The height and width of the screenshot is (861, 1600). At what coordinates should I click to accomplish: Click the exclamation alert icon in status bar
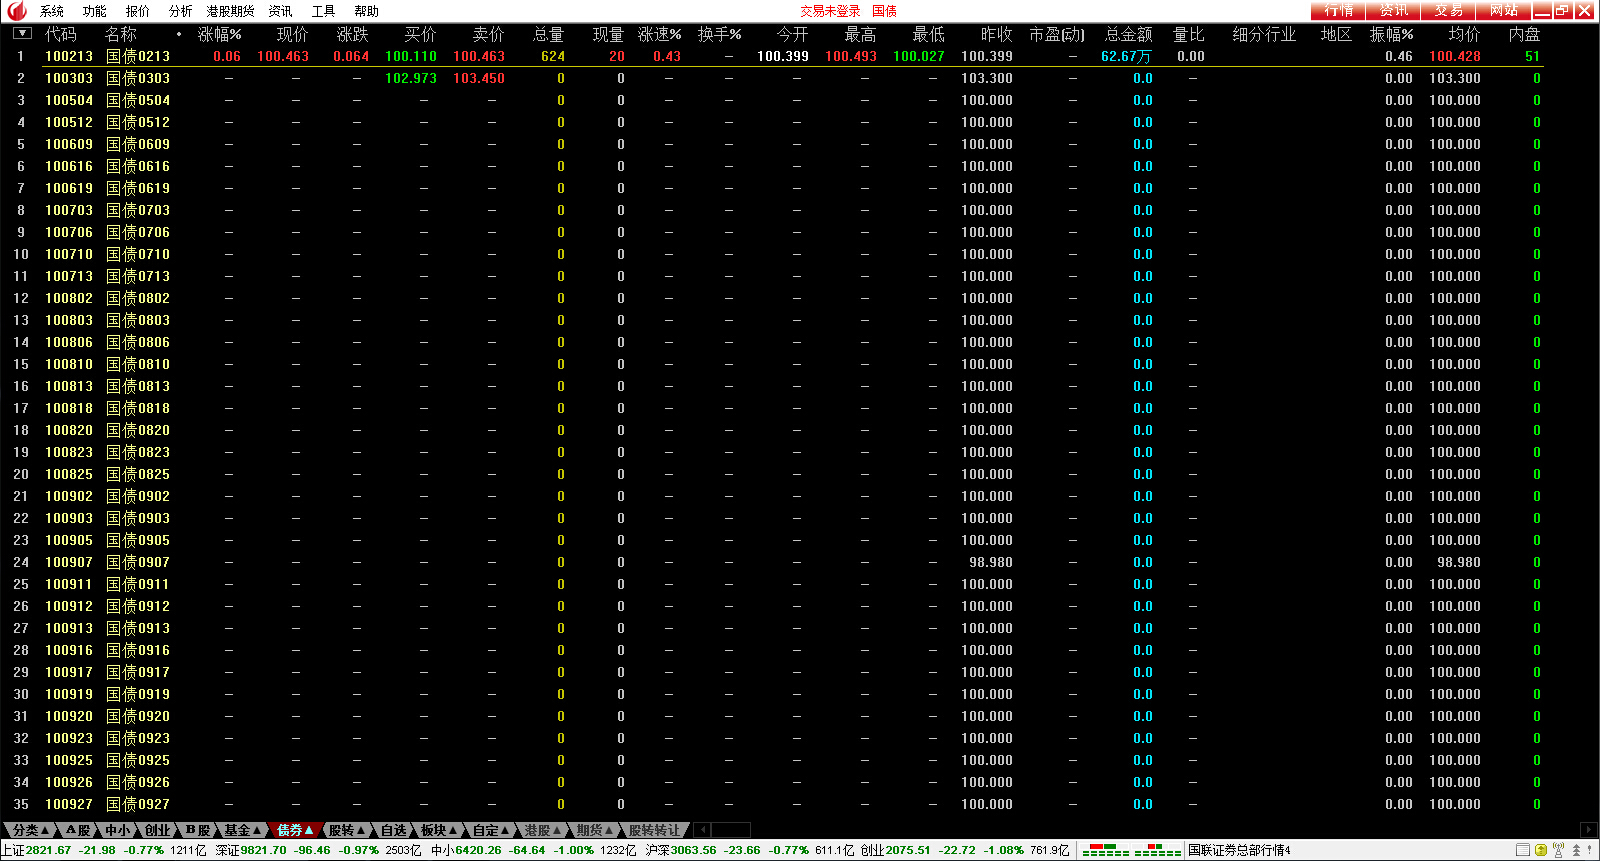(x=1590, y=850)
